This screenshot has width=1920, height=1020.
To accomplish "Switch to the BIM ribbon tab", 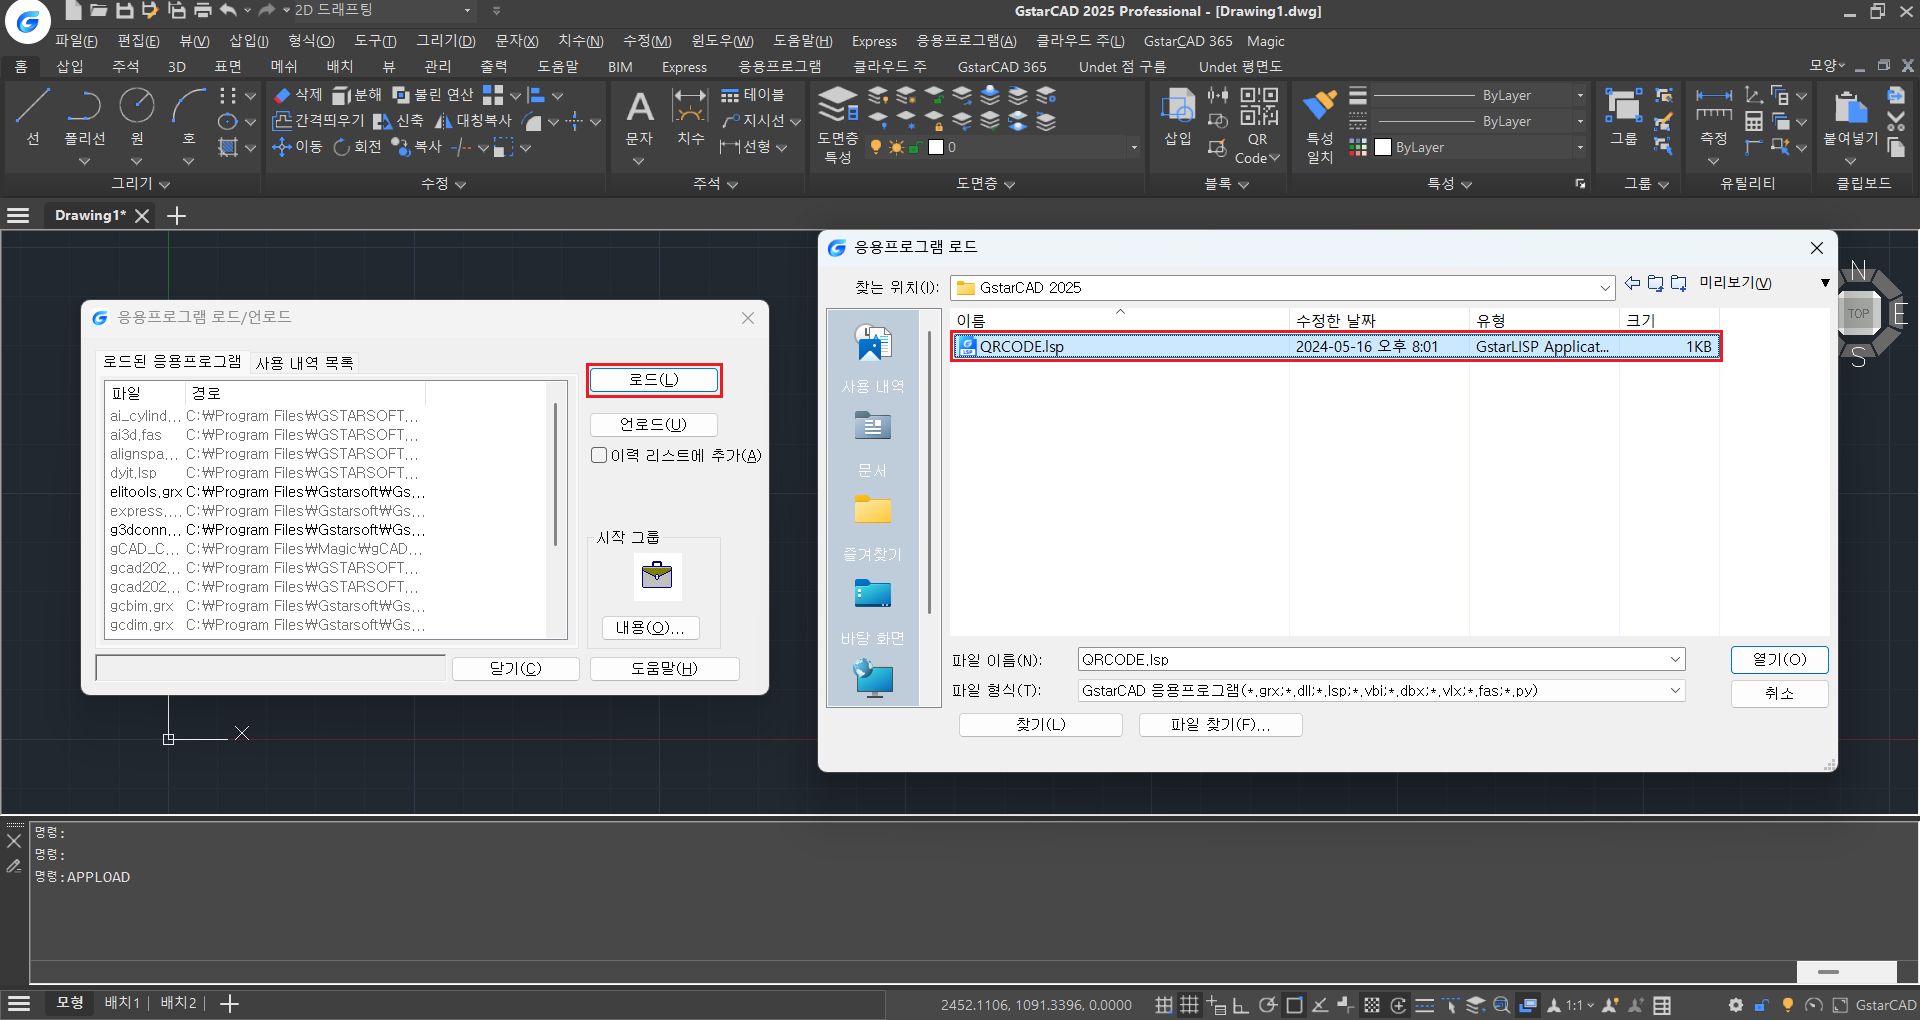I will coord(620,67).
